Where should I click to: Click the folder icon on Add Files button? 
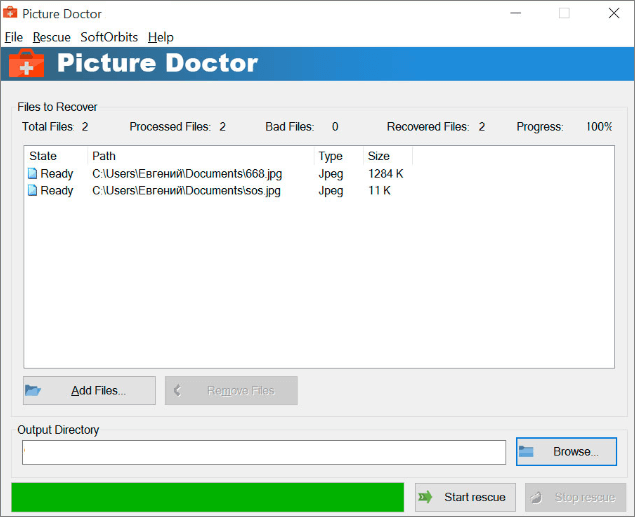tap(33, 390)
